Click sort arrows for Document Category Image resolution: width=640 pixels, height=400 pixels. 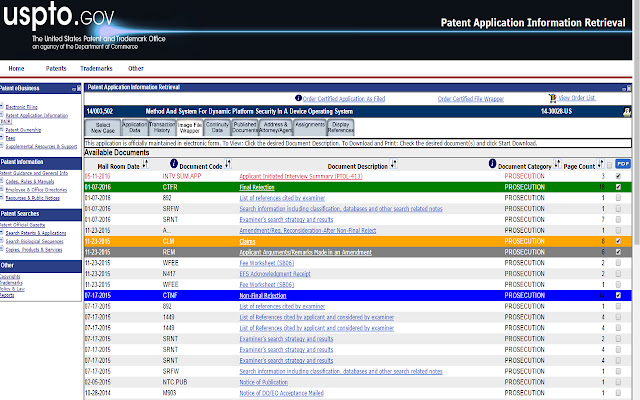pos(557,164)
